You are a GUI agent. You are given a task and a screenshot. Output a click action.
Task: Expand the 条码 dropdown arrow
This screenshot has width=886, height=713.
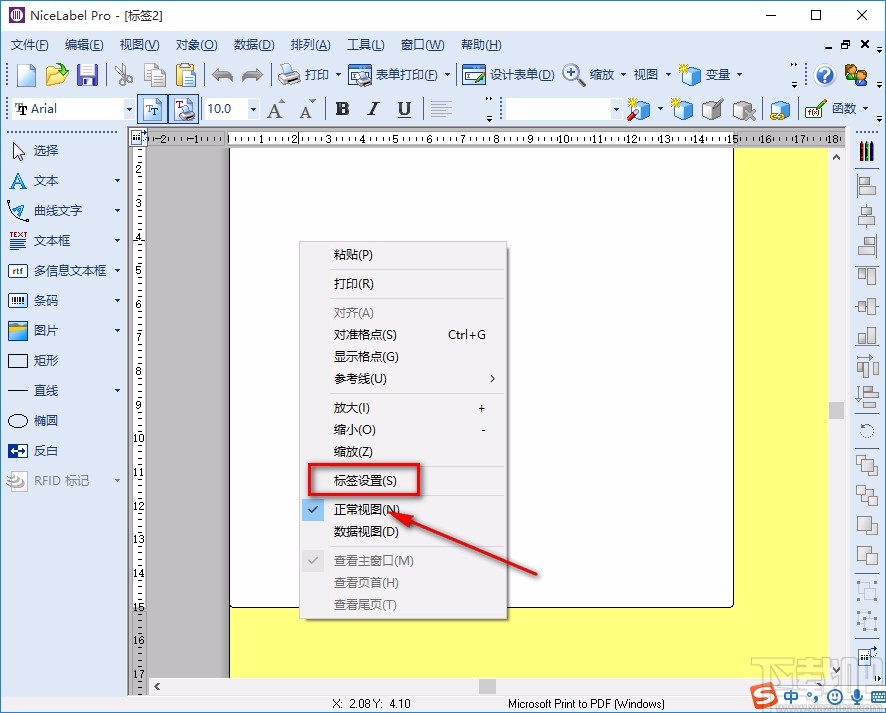(118, 301)
